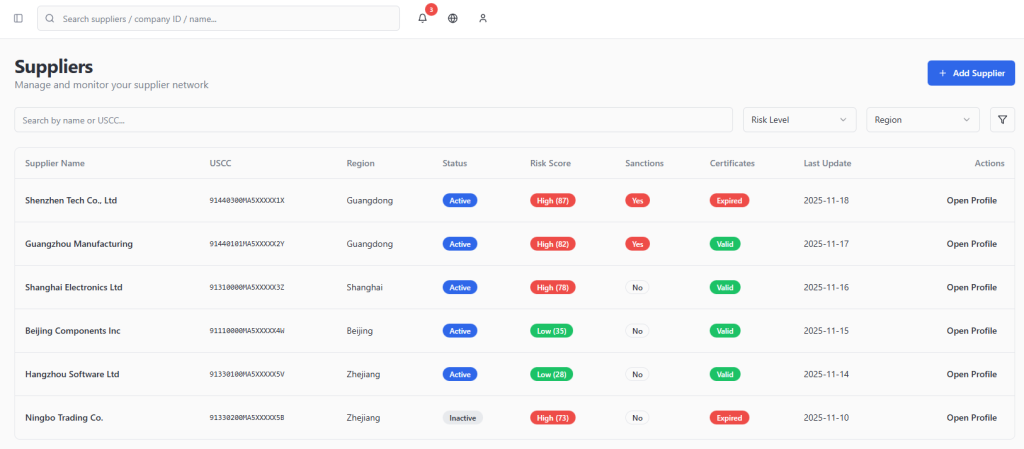Screen dimensions: 1024x449
Task: Click the Inactive status badge for Ningbo
Action: [462, 418]
